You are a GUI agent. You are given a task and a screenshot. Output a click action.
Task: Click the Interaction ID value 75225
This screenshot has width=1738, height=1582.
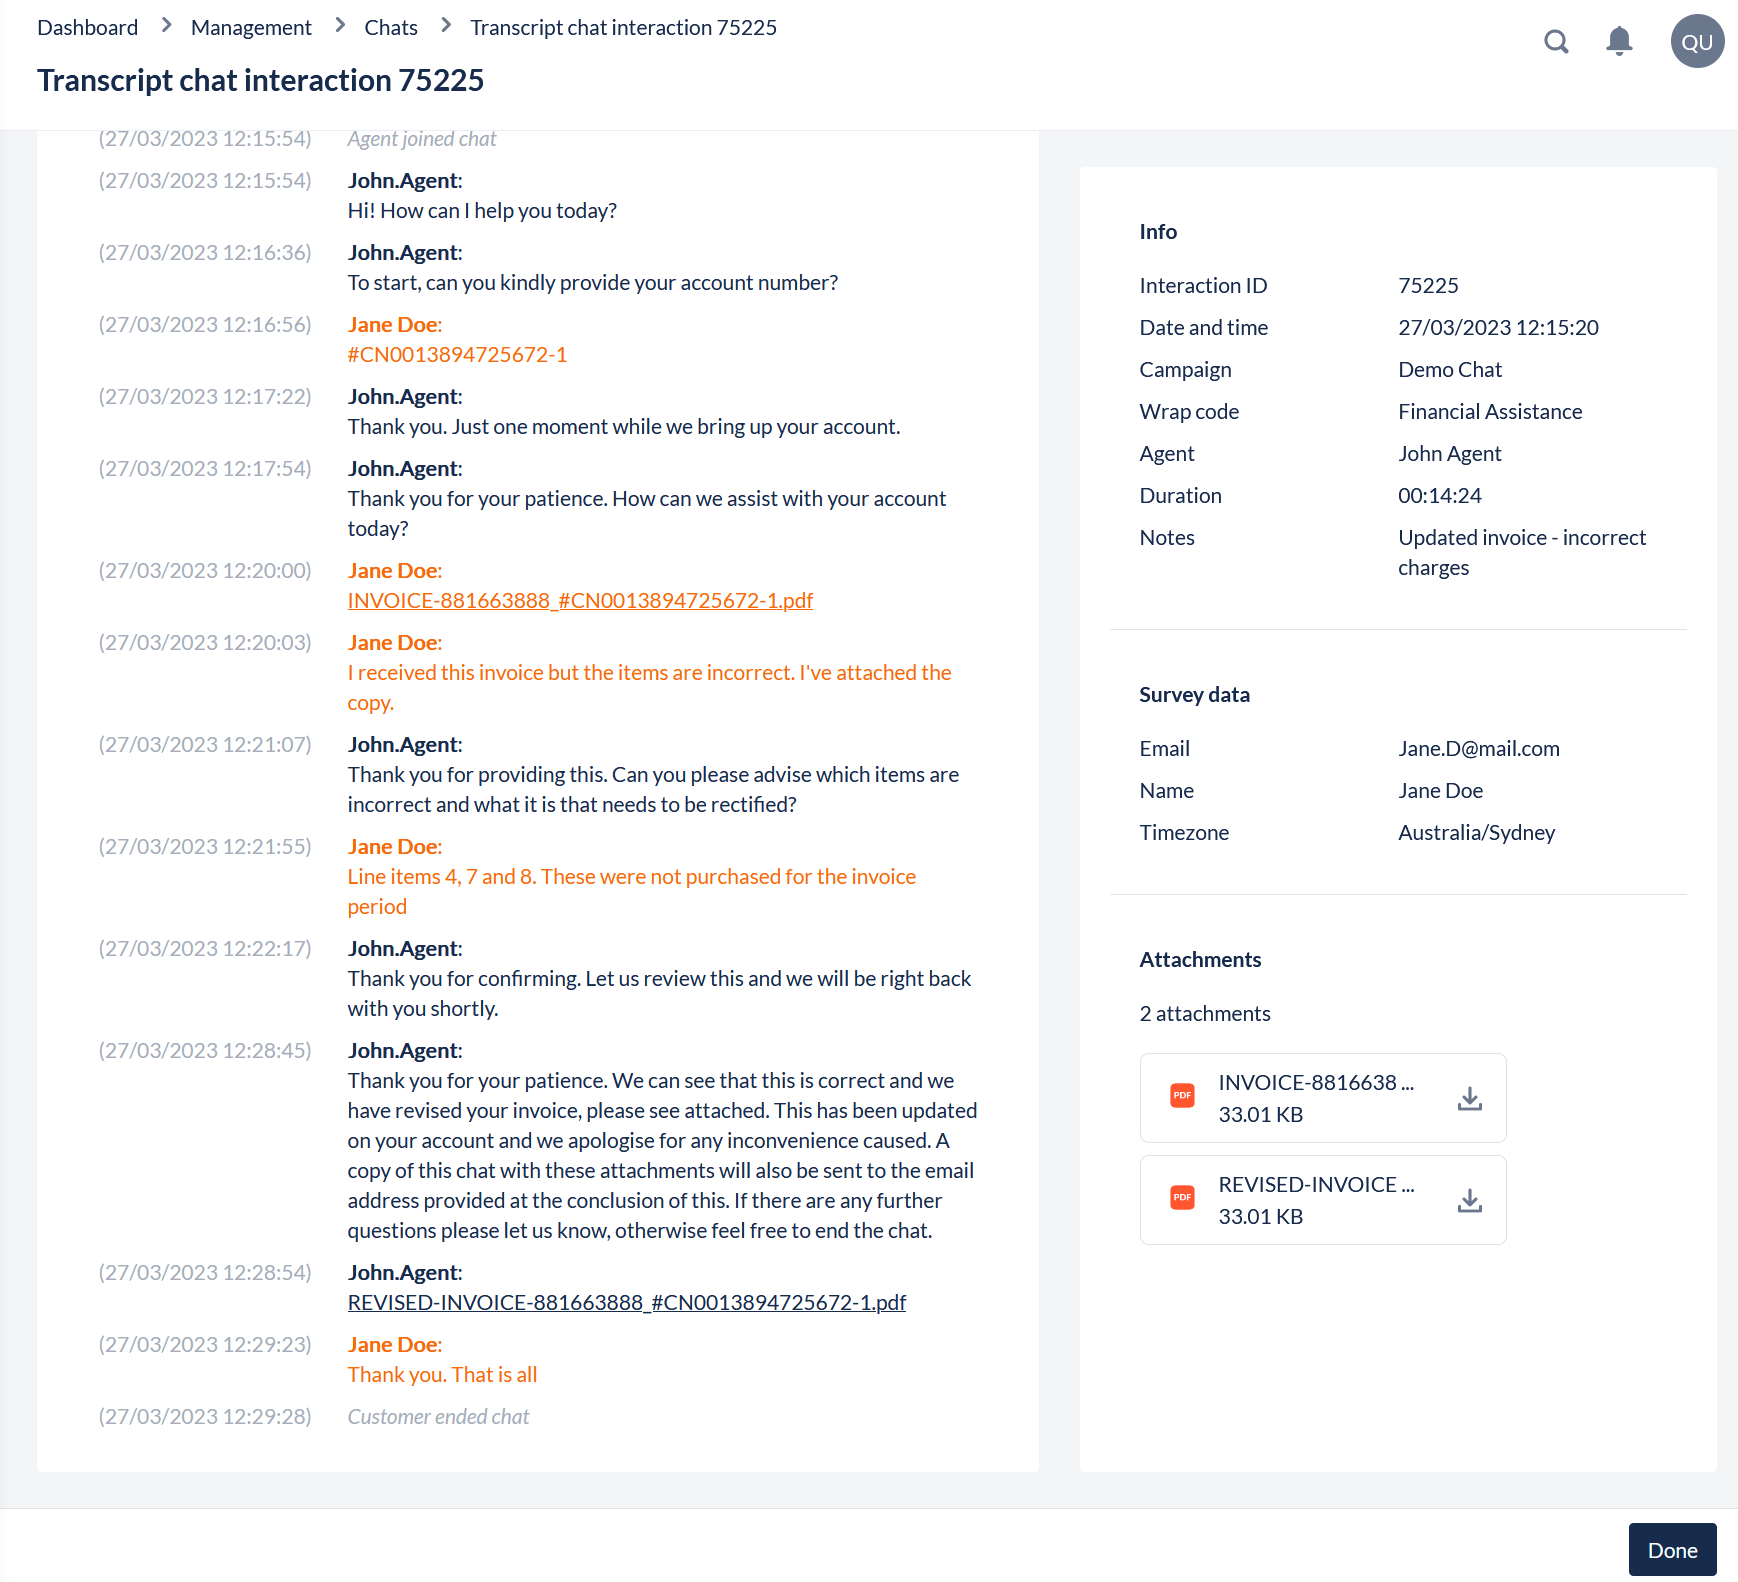[x=1427, y=286]
